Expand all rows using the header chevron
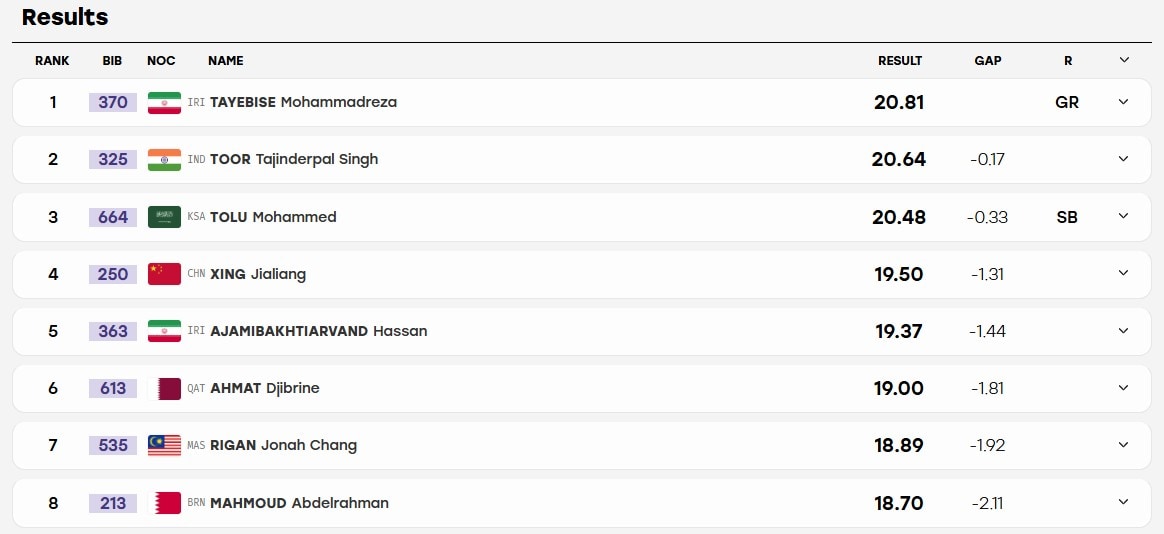The height and width of the screenshot is (534, 1164). (1124, 60)
